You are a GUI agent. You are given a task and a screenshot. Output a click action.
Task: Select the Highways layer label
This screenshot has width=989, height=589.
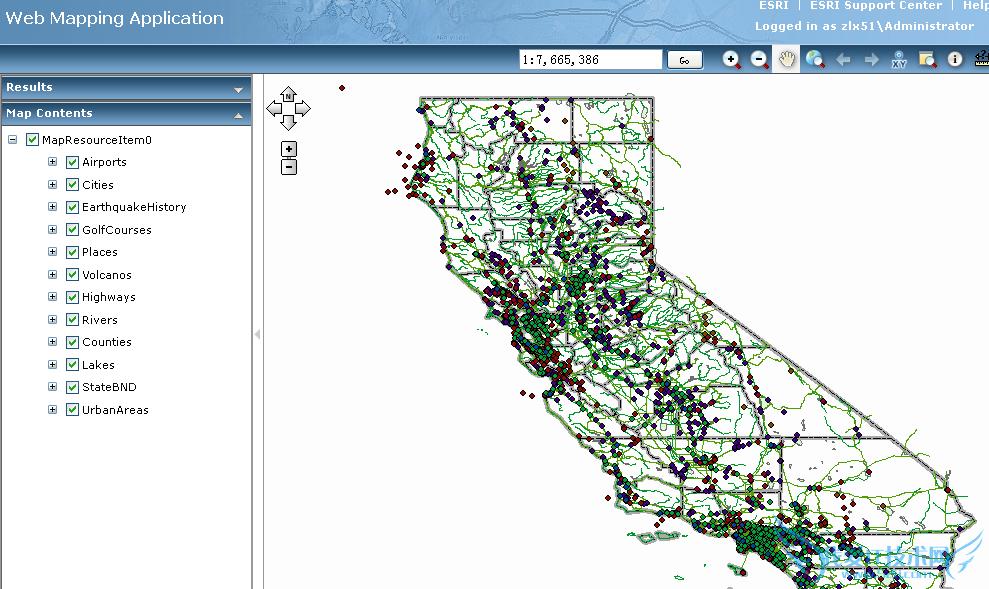coord(108,297)
